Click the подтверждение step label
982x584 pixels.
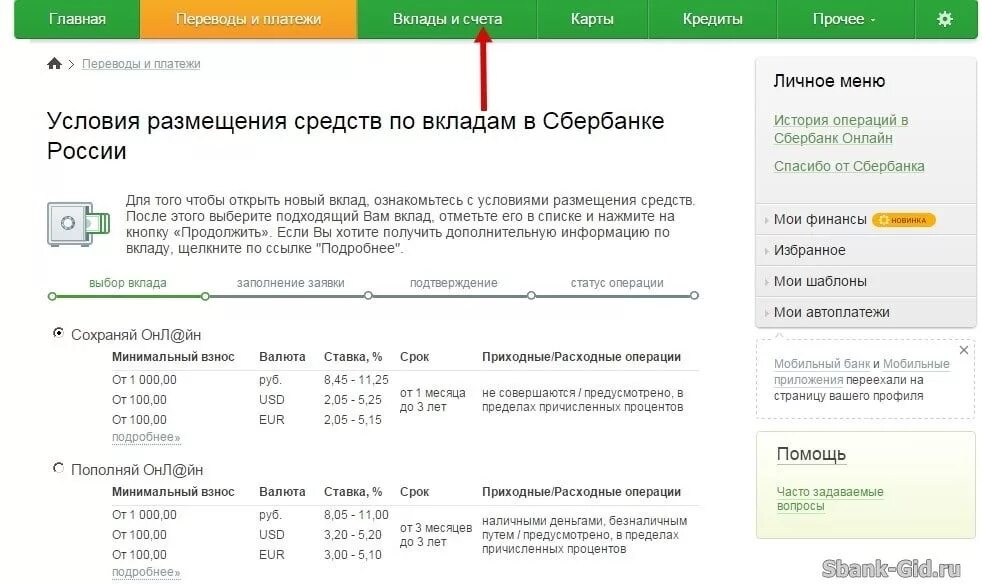pos(453,283)
